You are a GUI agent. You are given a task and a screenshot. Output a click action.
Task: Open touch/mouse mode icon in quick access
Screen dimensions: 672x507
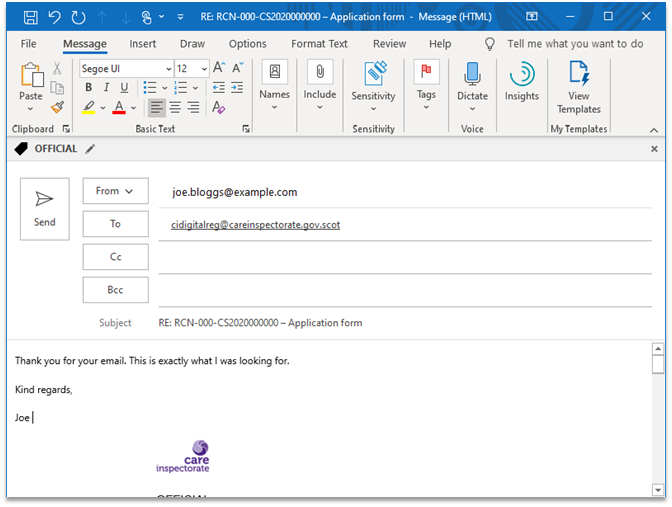(x=147, y=18)
